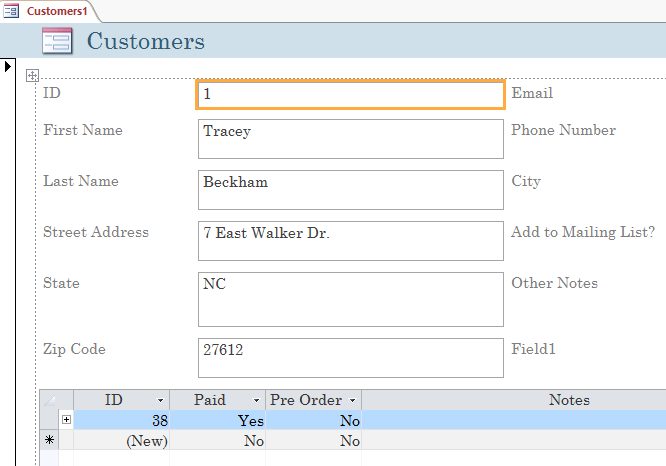Click the (New) ID cell
The image size is (666, 466).
point(121,440)
